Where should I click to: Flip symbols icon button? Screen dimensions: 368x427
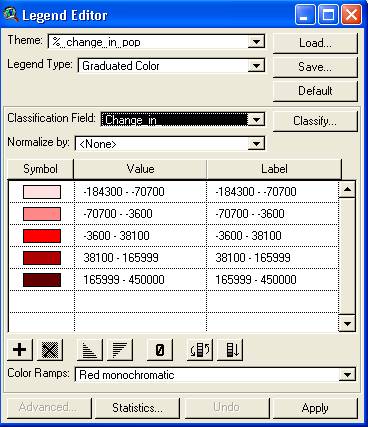[x=200, y=350]
